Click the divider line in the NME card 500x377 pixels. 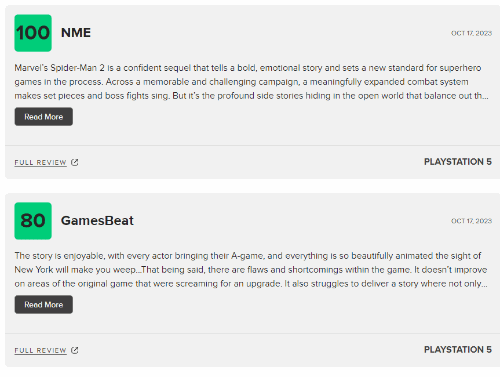[x=252, y=145]
